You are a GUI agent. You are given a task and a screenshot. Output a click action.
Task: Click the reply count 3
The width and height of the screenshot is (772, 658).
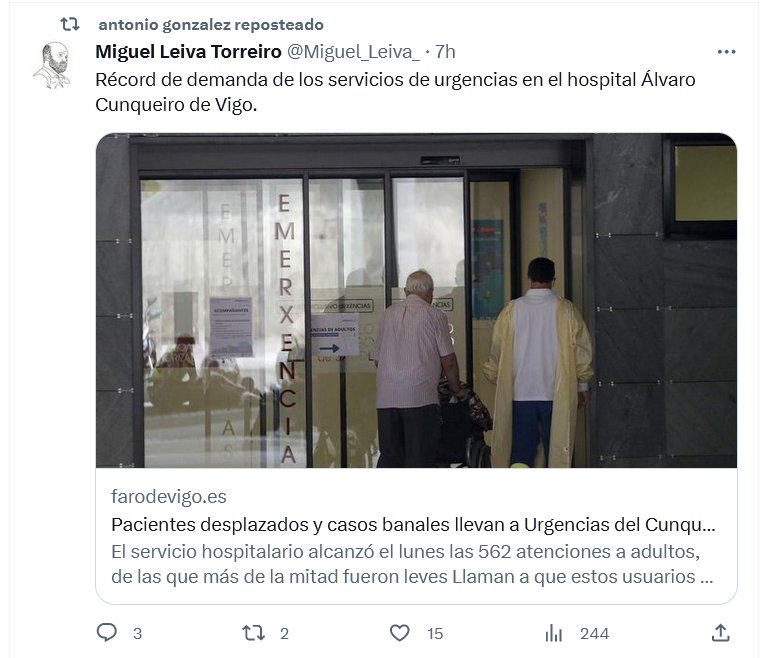point(137,633)
